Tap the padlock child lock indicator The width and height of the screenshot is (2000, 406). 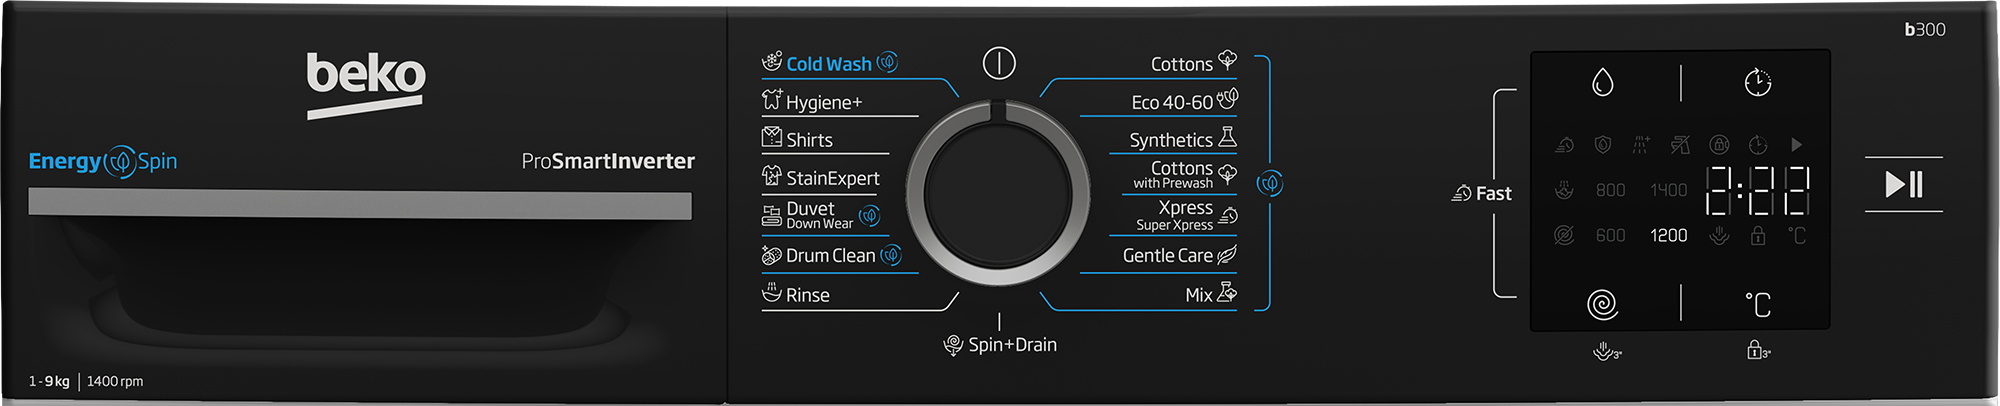click(x=1758, y=235)
